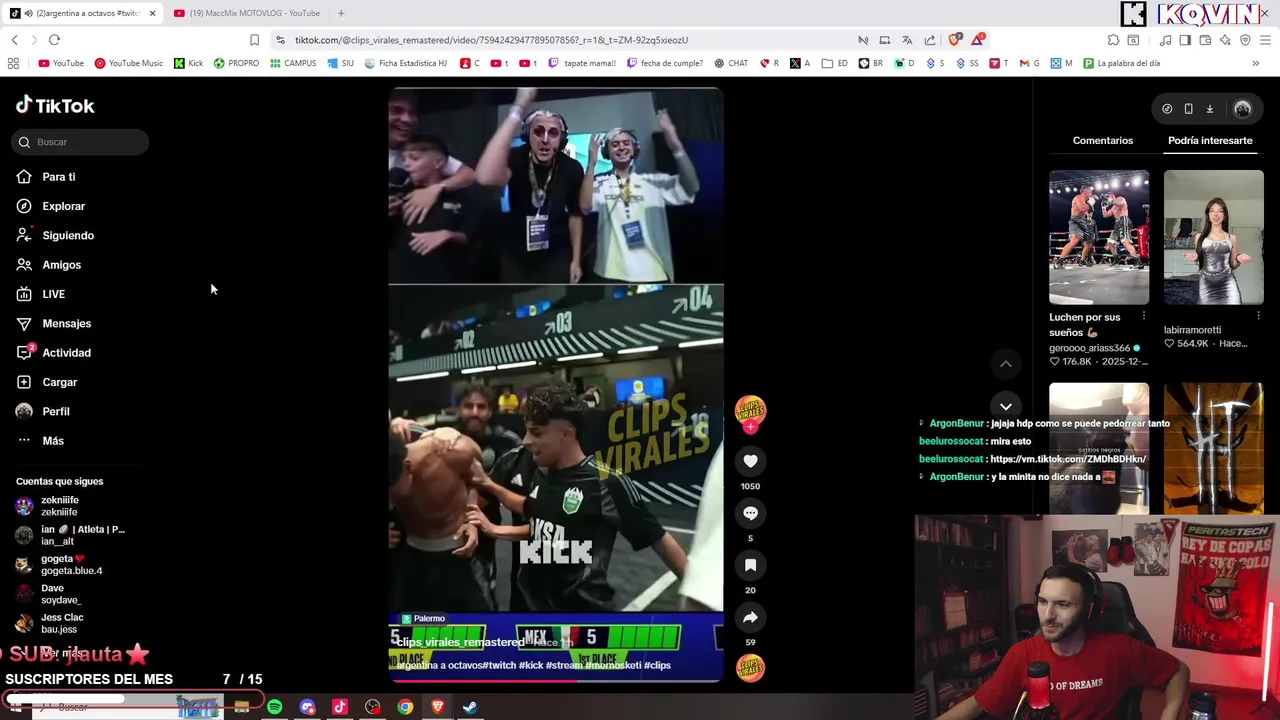The height and width of the screenshot is (720, 1280).
Task: Open Google Chrome from taskbar
Action: point(405,707)
